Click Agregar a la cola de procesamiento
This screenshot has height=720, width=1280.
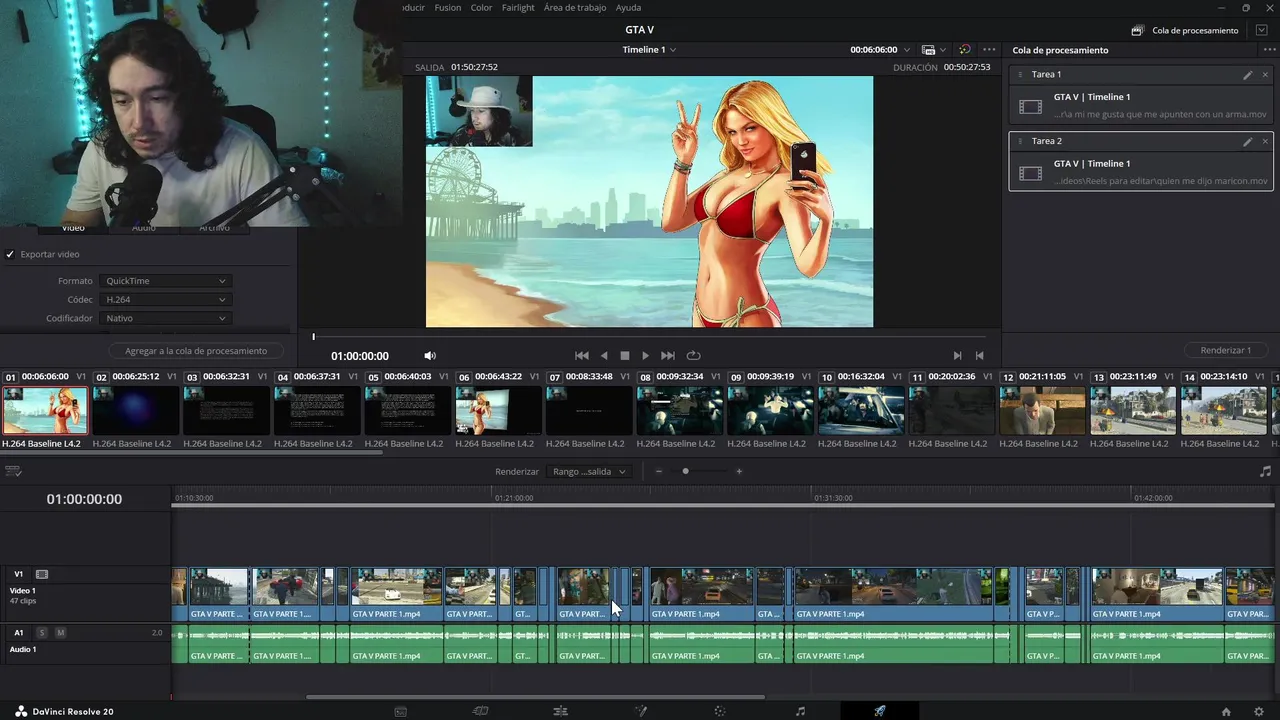[196, 351]
